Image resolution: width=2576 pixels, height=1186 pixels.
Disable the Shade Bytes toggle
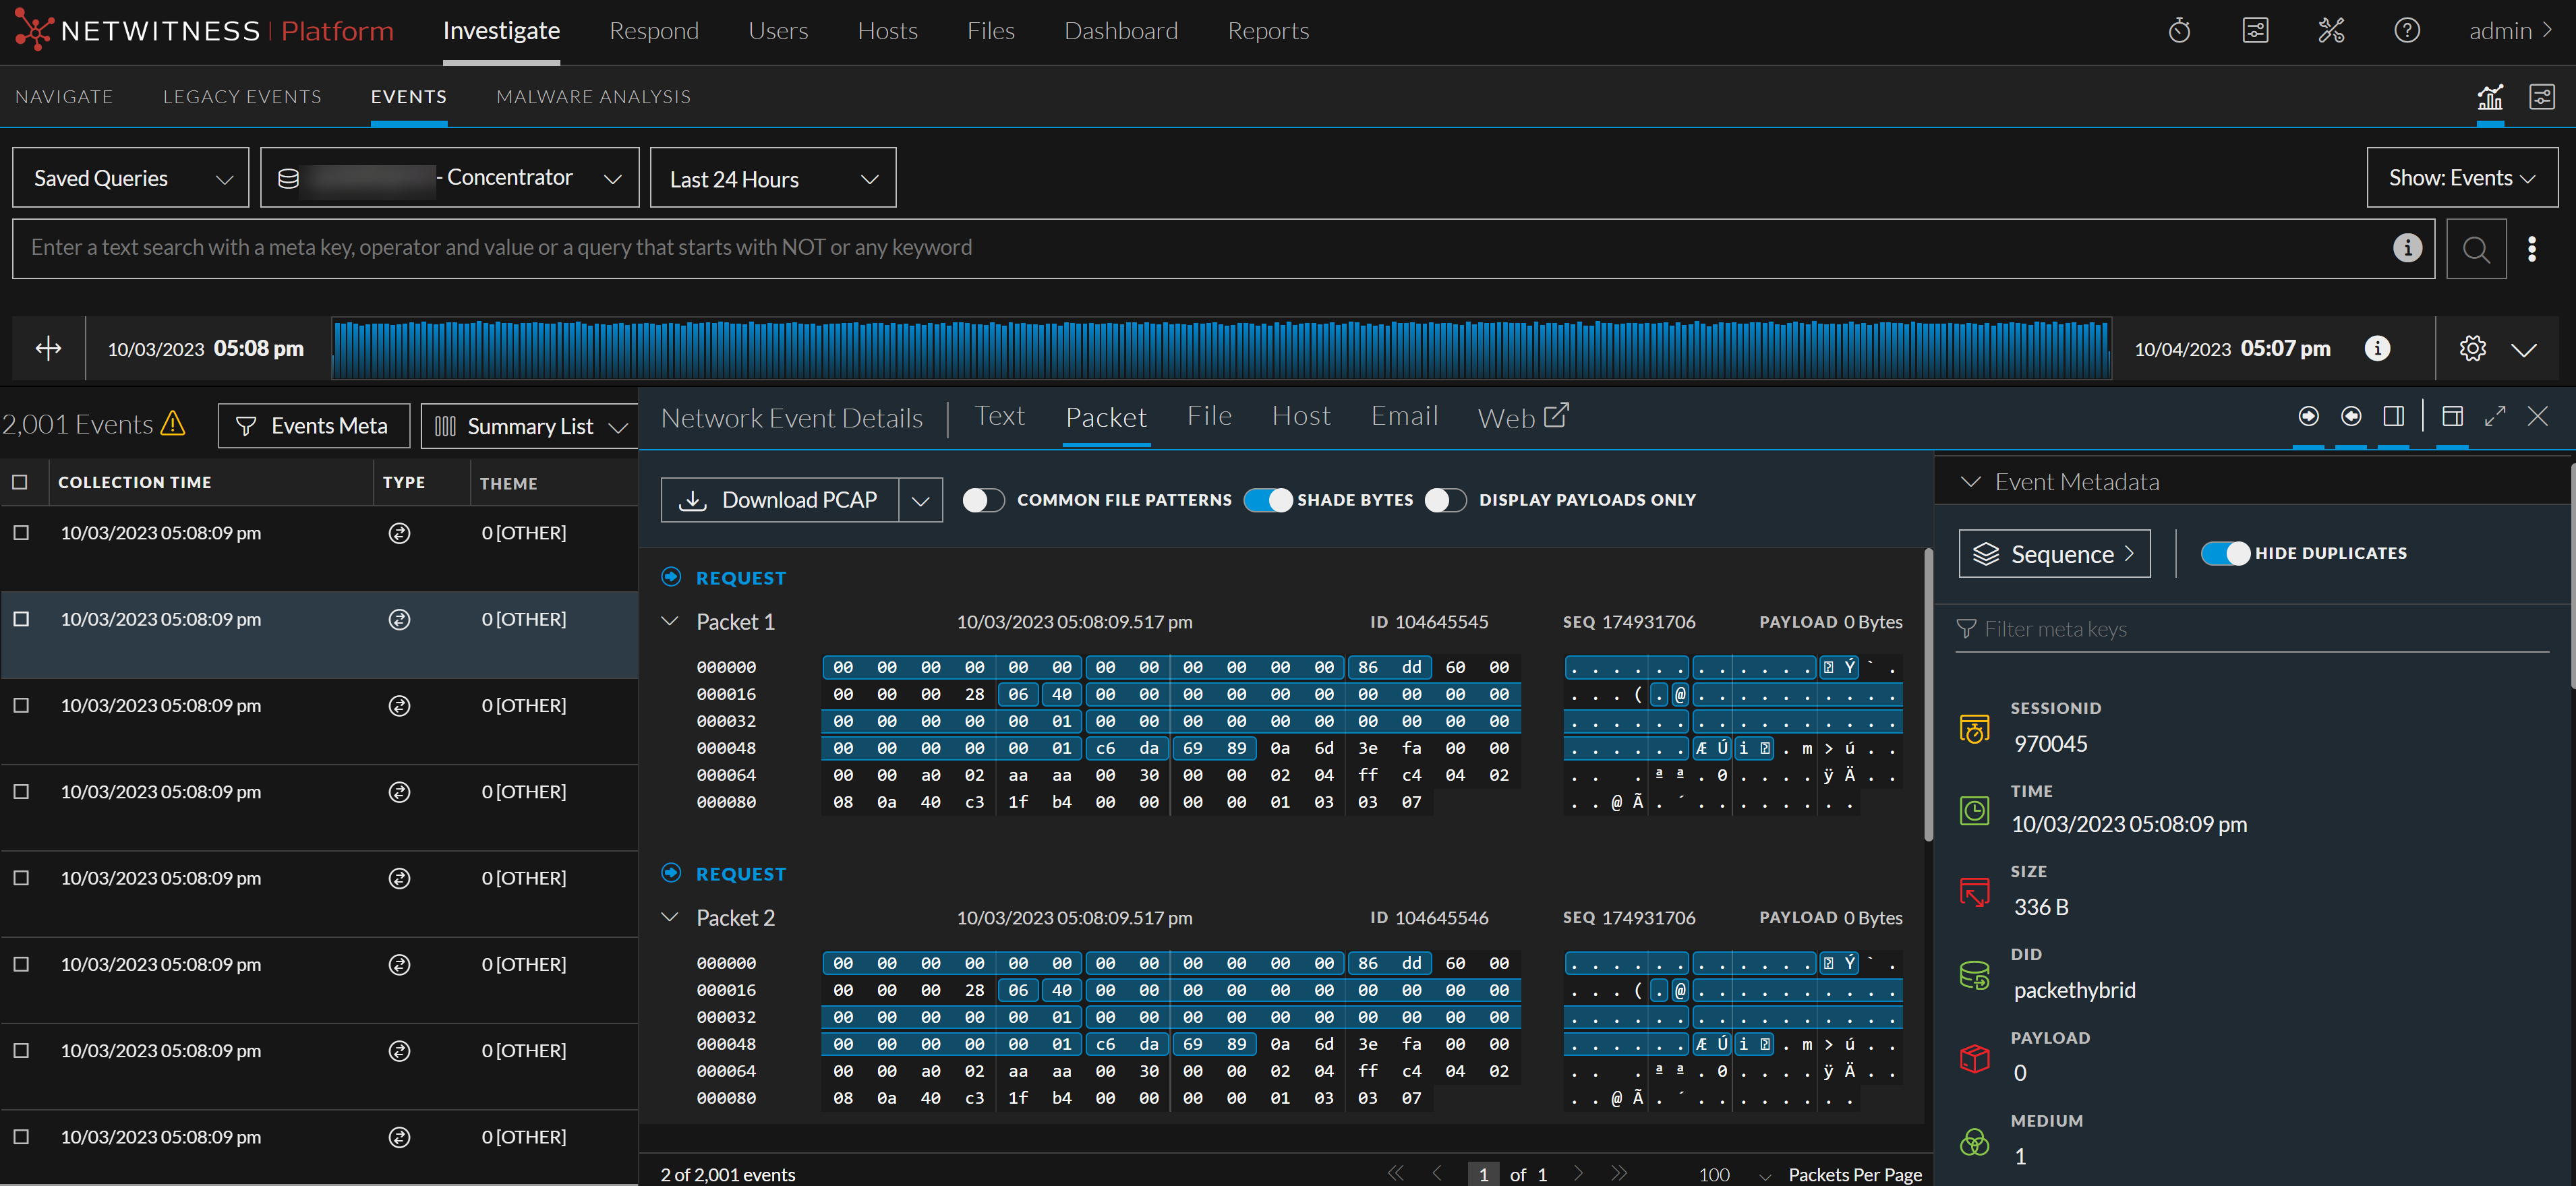pyautogui.click(x=1268, y=500)
